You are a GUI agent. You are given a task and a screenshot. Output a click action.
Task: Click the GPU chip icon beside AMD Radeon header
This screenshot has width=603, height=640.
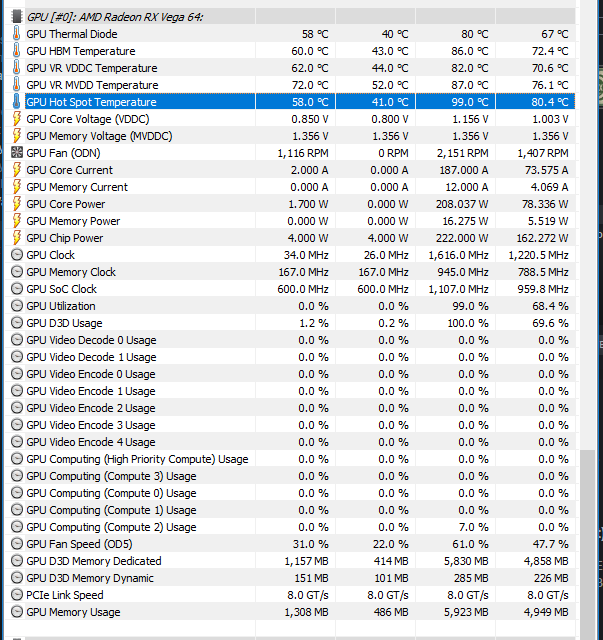(16, 17)
